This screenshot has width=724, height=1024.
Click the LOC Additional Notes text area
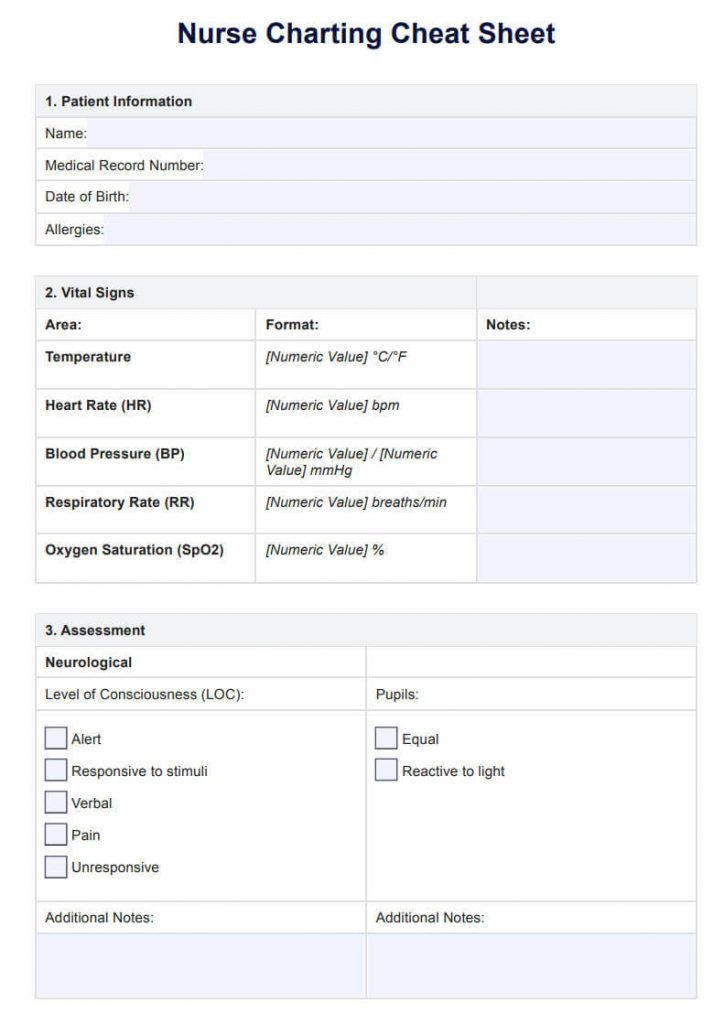pyautogui.click(x=200, y=965)
